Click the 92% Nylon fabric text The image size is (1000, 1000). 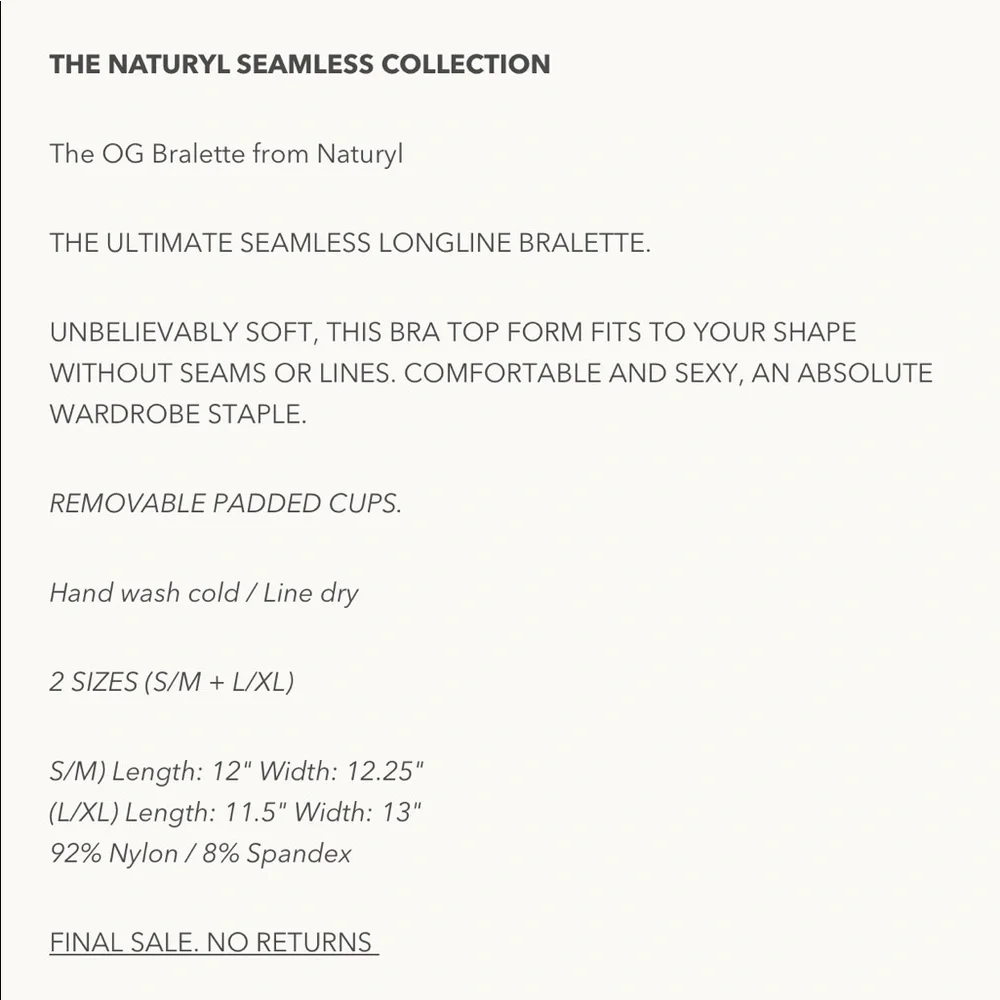coord(114,853)
